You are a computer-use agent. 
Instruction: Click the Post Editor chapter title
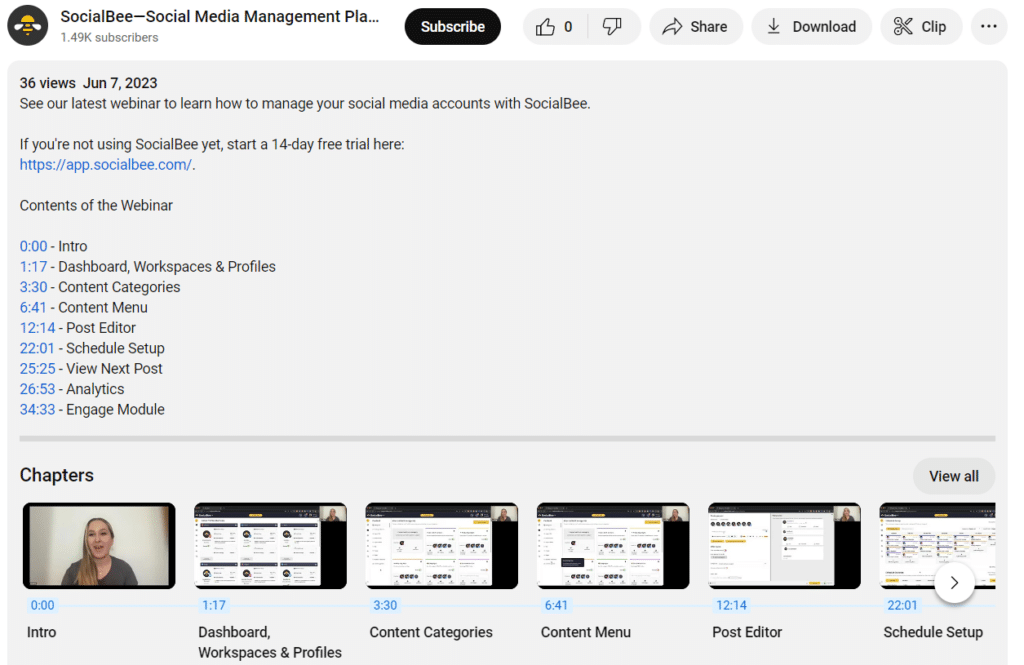pyautogui.click(x=747, y=632)
